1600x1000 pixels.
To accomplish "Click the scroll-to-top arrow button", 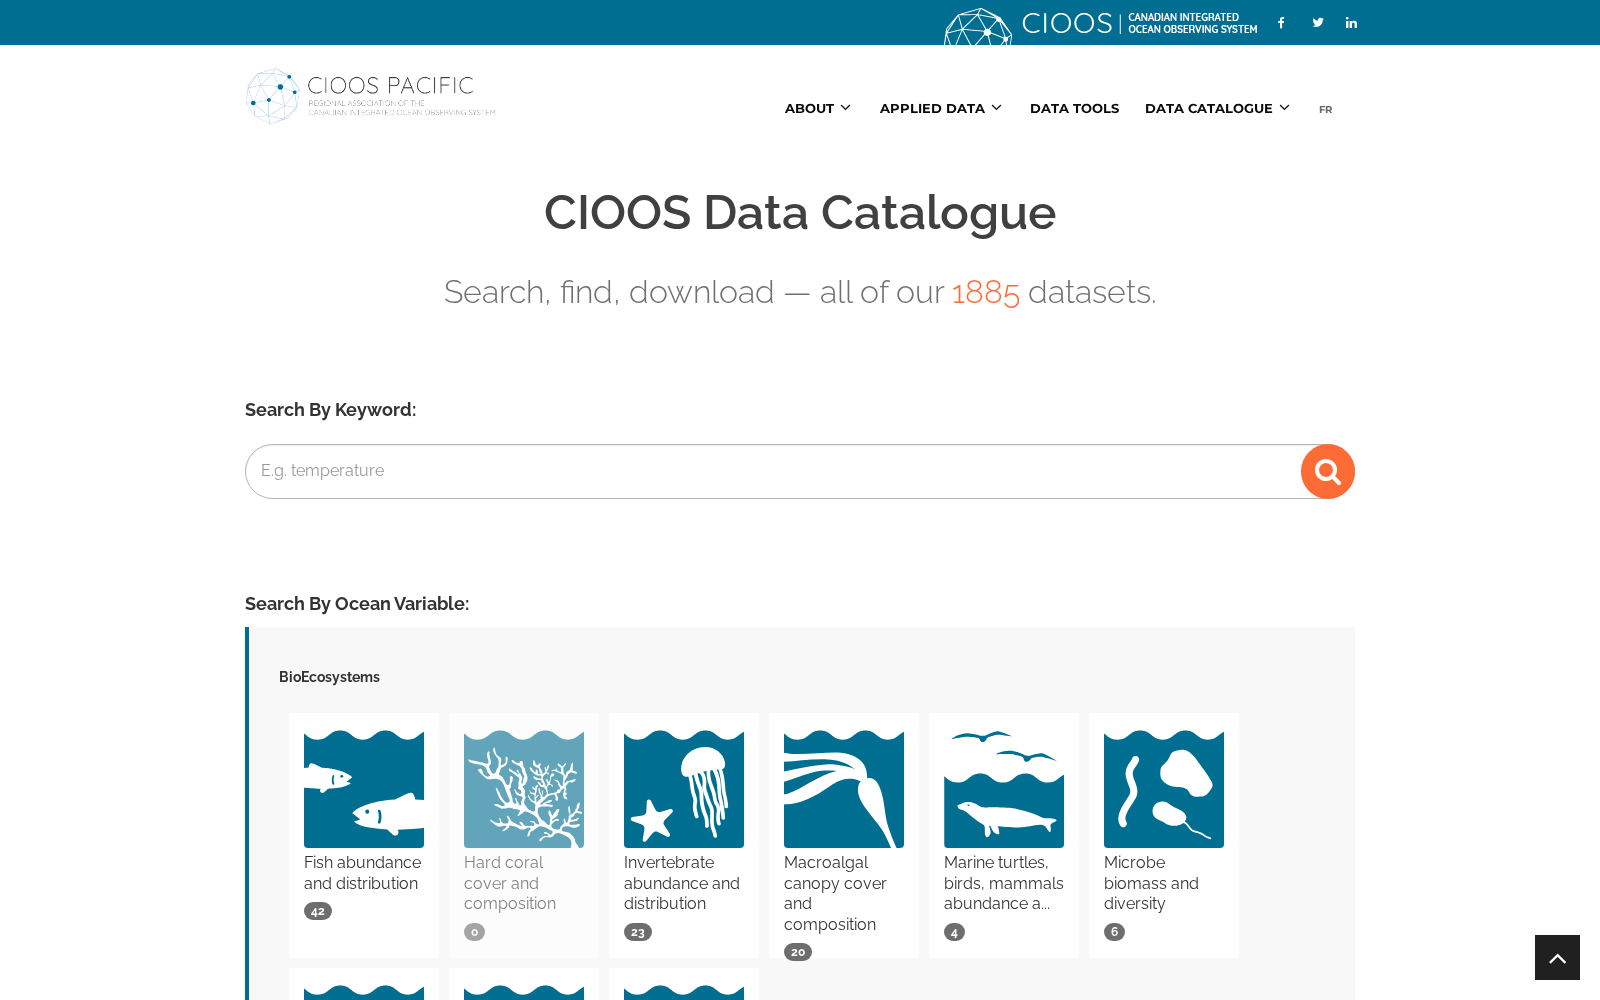I will 1557,958.
